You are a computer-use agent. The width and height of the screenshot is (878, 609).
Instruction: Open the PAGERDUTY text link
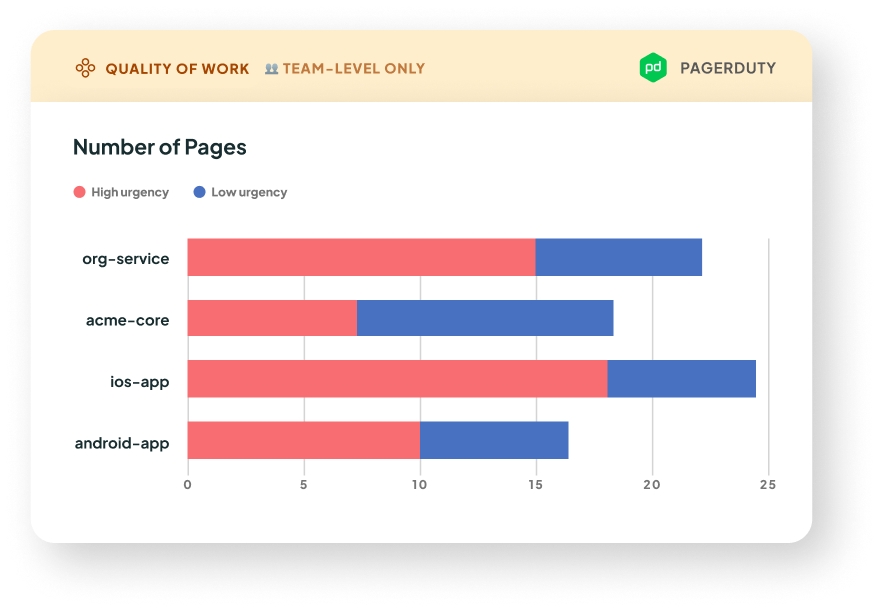tap(727, 68)
